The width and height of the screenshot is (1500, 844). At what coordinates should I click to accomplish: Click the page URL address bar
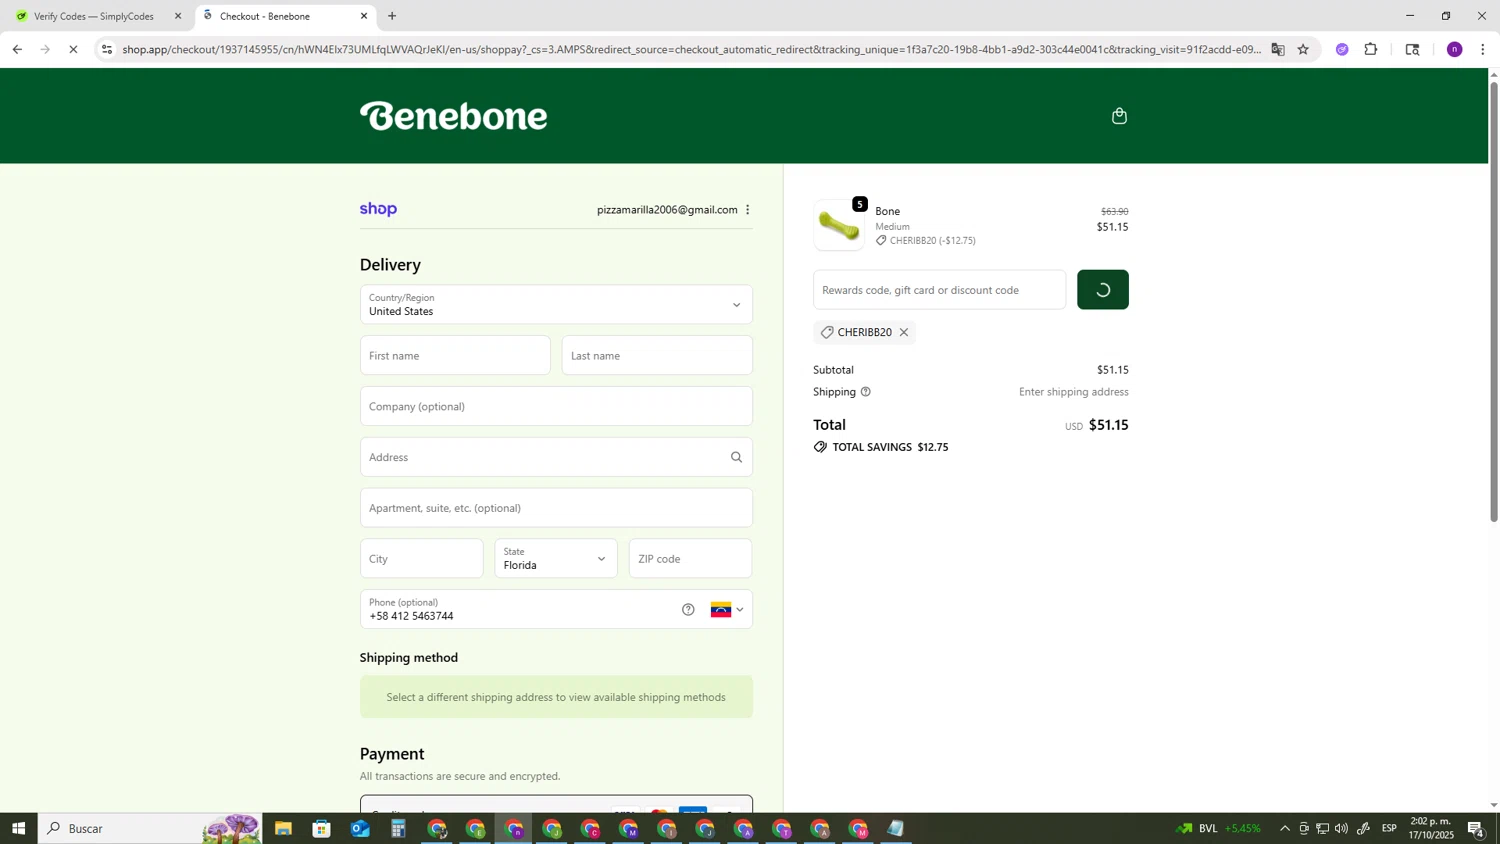click(690, 49)
